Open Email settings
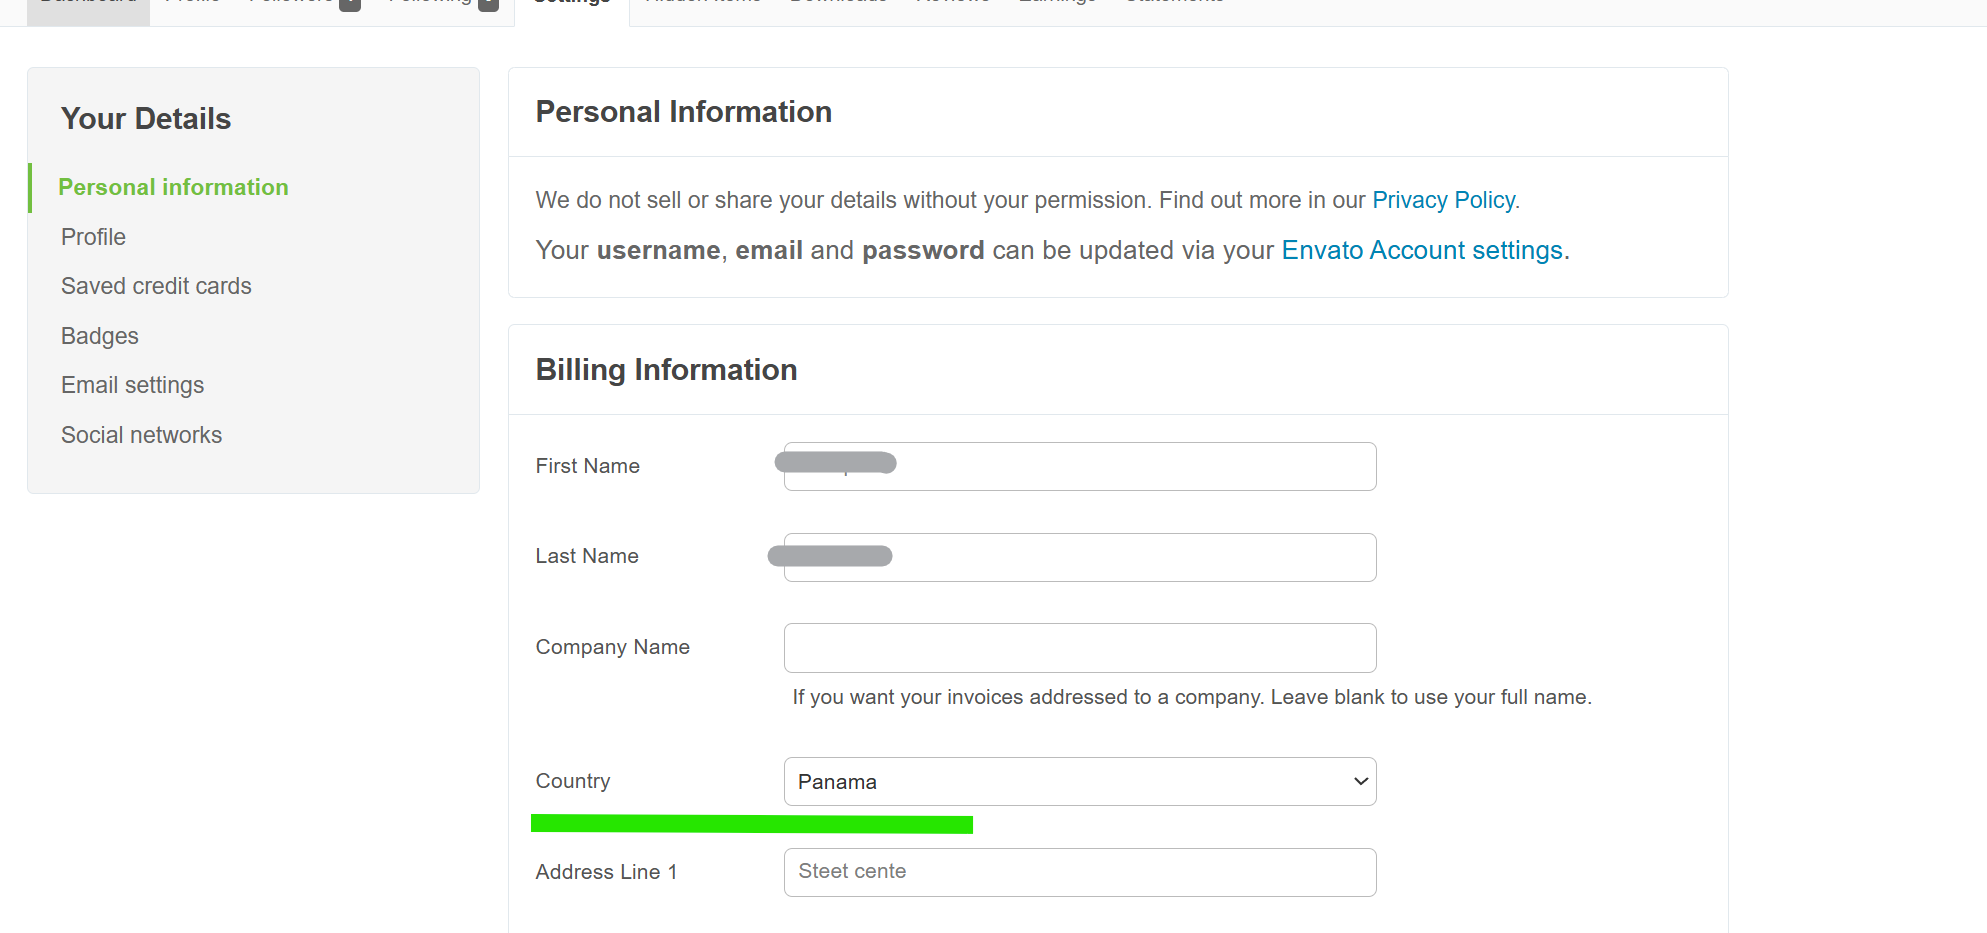 [x=132, y=385]
